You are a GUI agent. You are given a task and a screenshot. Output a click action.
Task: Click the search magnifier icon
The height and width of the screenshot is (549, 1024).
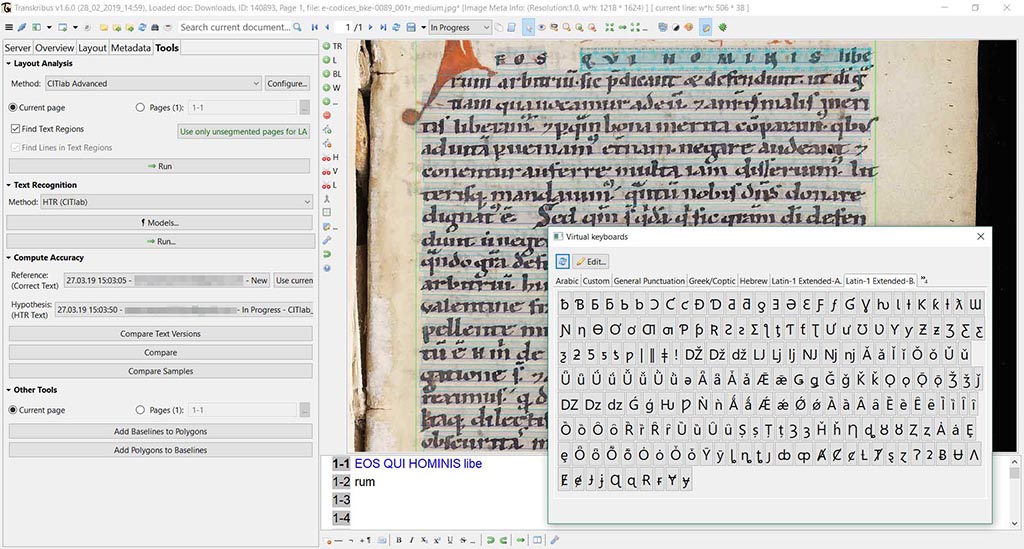297,27
